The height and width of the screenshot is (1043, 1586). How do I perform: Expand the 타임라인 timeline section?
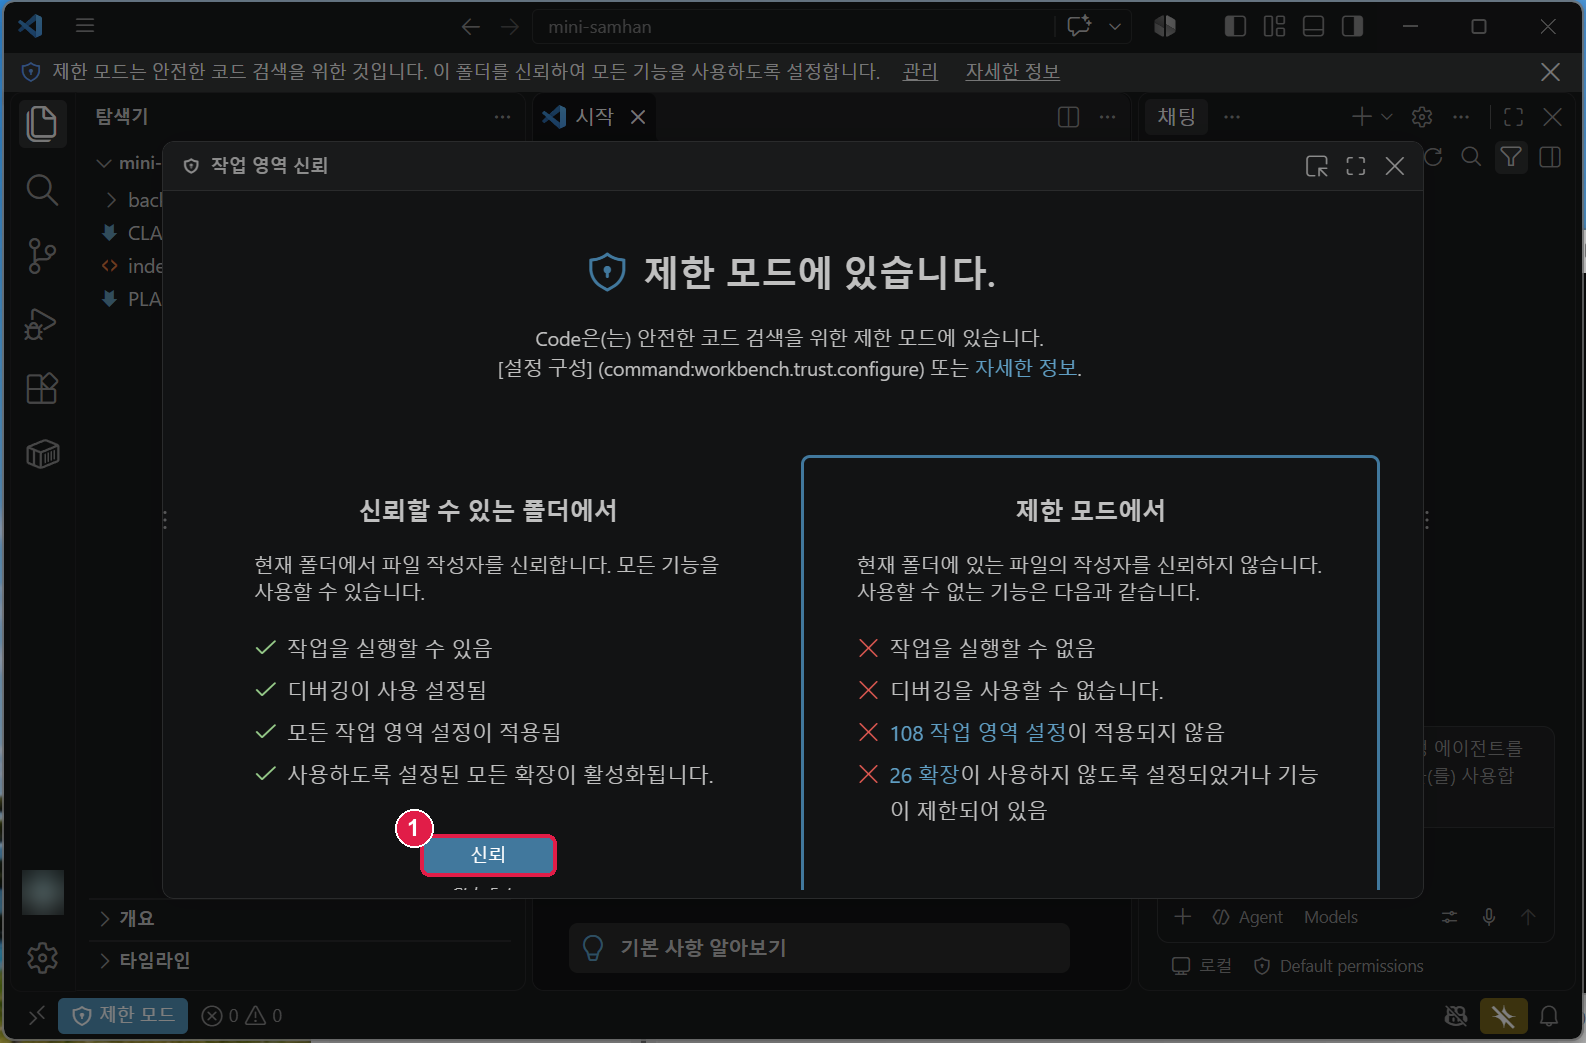[300, 960]
